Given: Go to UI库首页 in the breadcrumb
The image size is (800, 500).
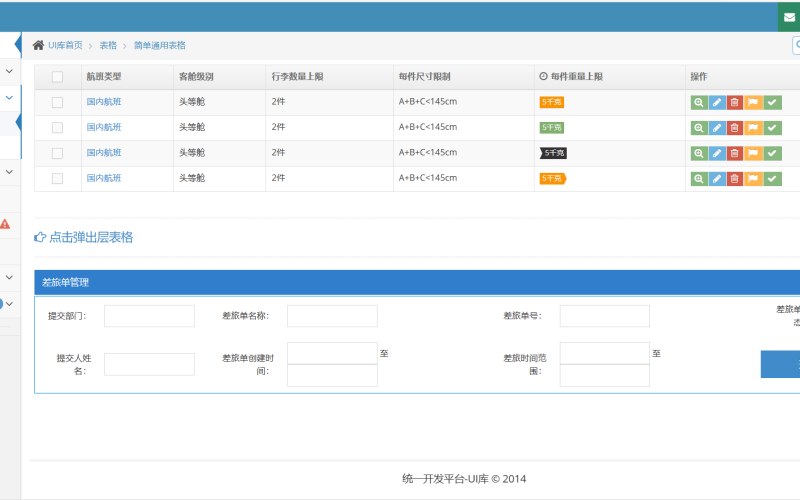Looking at the screenshot, I should click(65, 45).
